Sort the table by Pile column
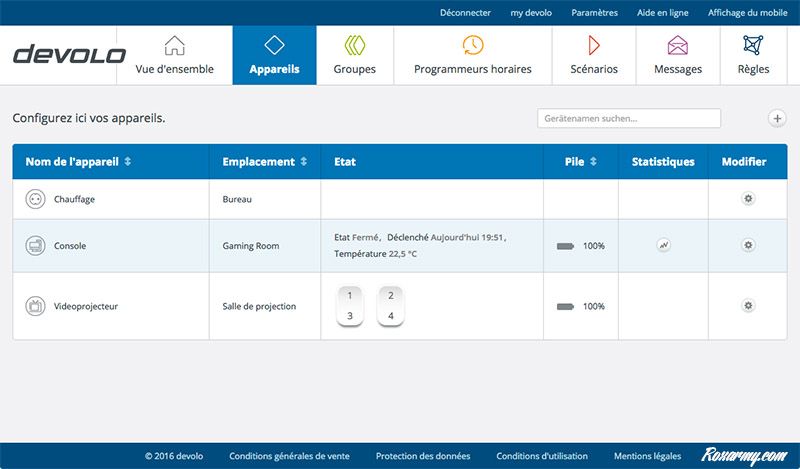Viewport: 800px width, 469px height. (580, 162)
